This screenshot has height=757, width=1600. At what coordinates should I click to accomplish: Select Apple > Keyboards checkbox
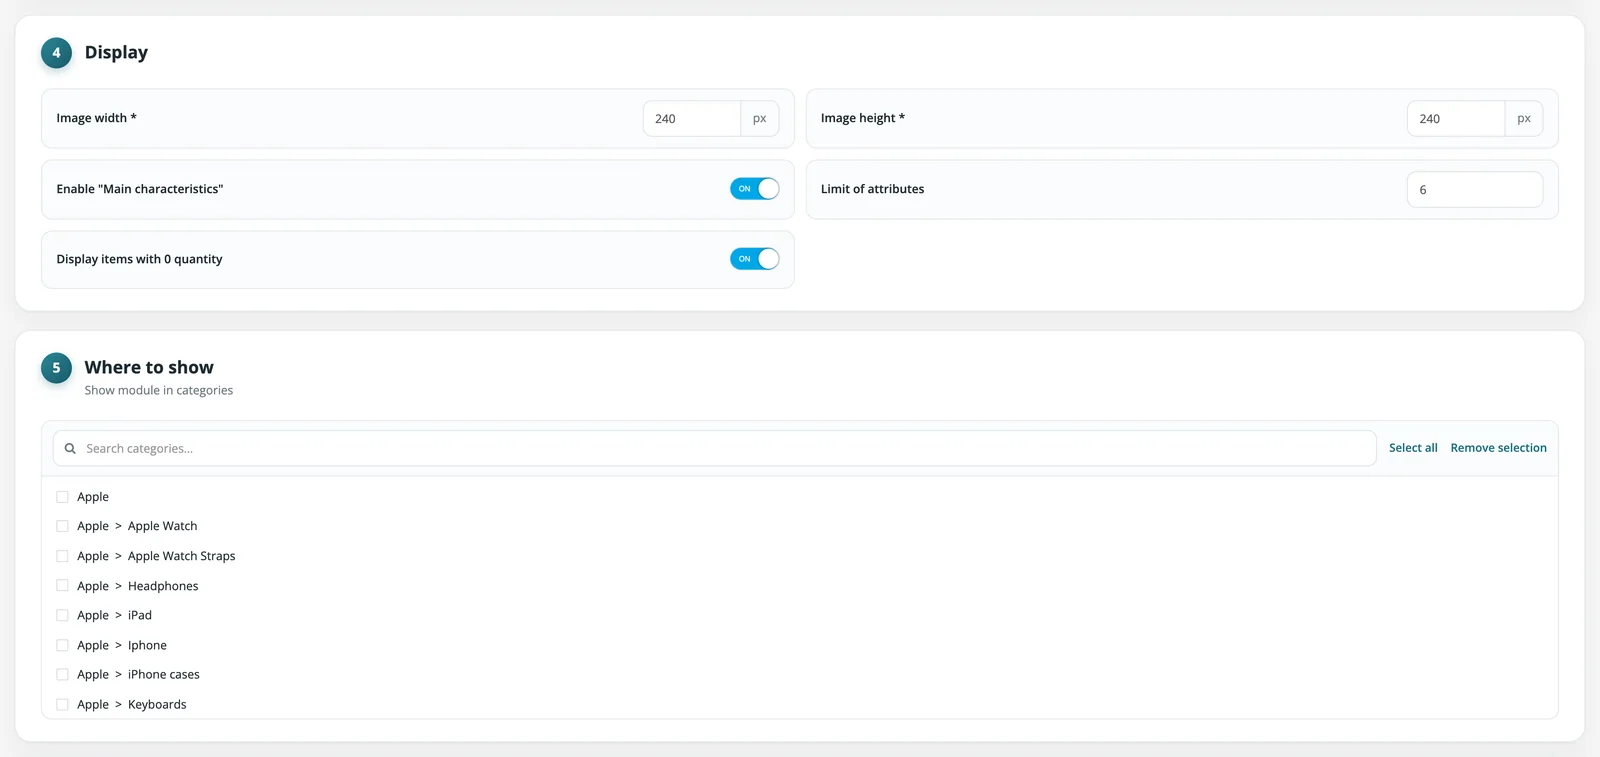[x=62, y=705]
